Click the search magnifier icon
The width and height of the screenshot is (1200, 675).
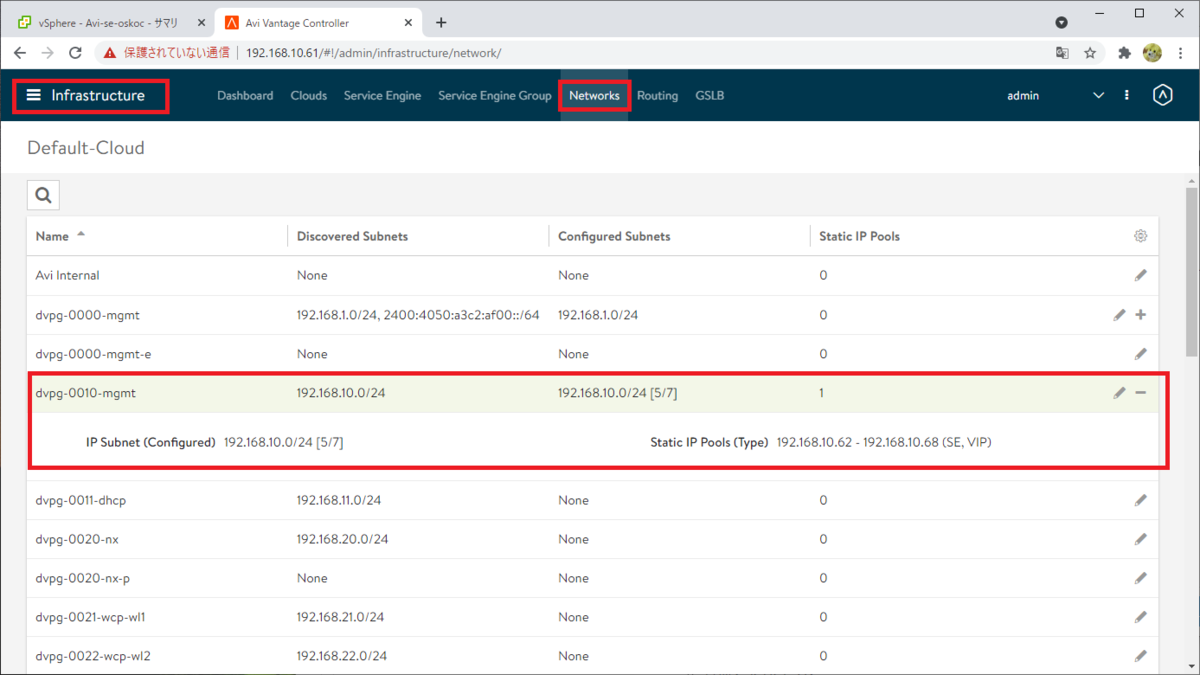pyautogui.click(x=43, y=195)
